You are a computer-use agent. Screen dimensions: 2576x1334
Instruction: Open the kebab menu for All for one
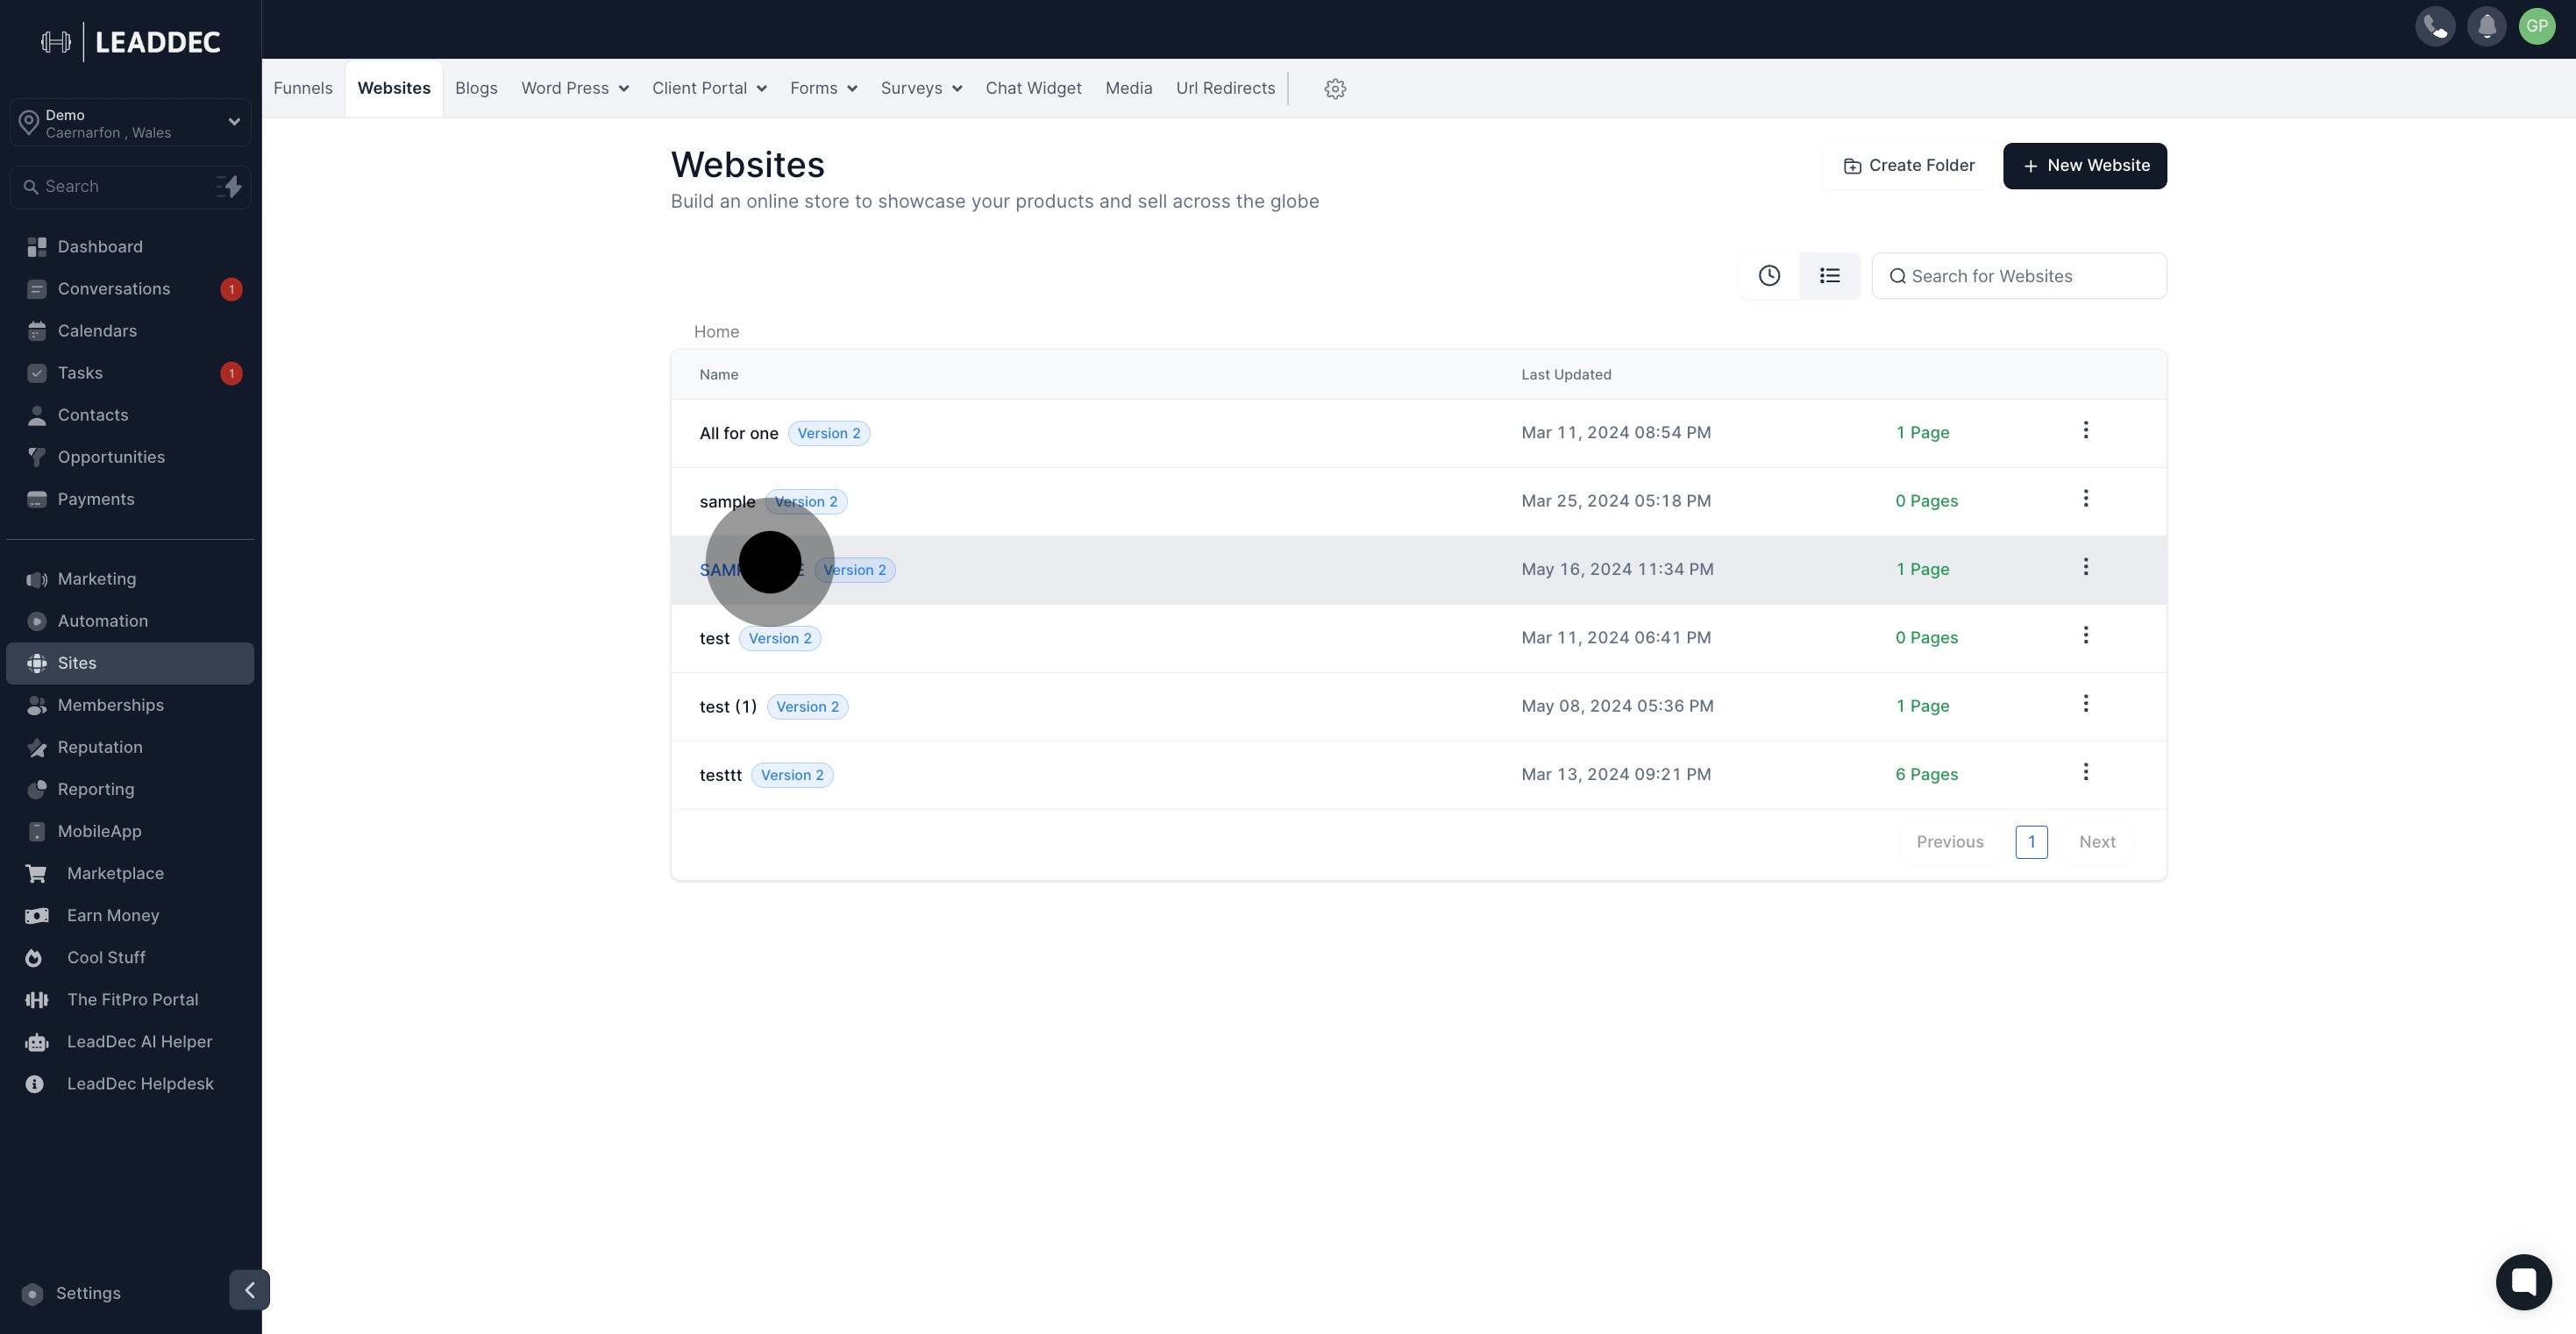2085,431
